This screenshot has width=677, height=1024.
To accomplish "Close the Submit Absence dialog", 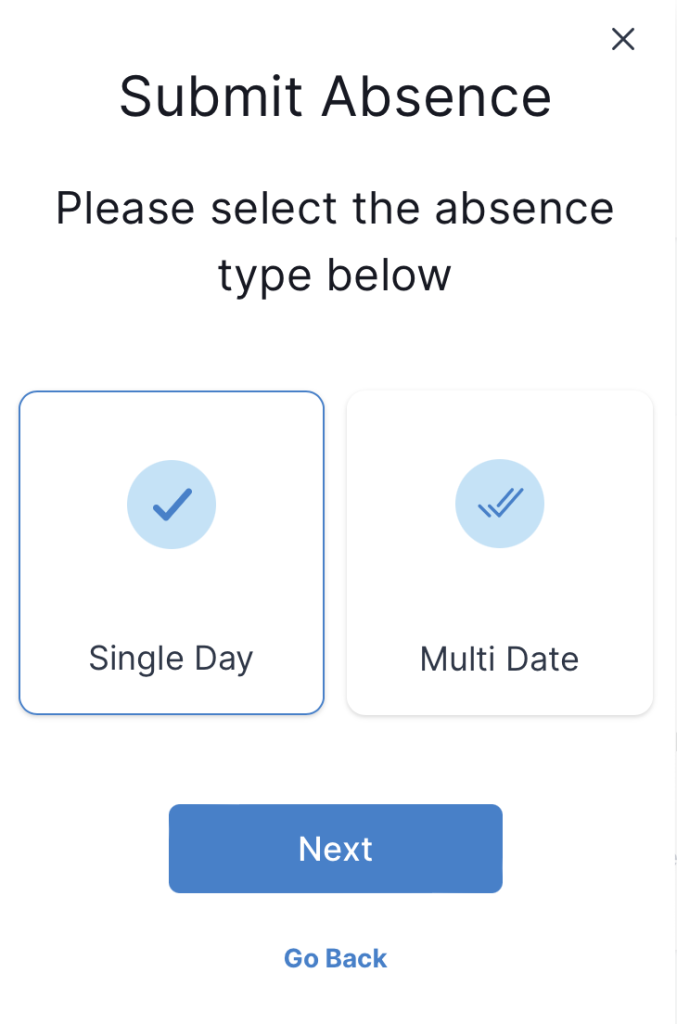I will point(623,39).
